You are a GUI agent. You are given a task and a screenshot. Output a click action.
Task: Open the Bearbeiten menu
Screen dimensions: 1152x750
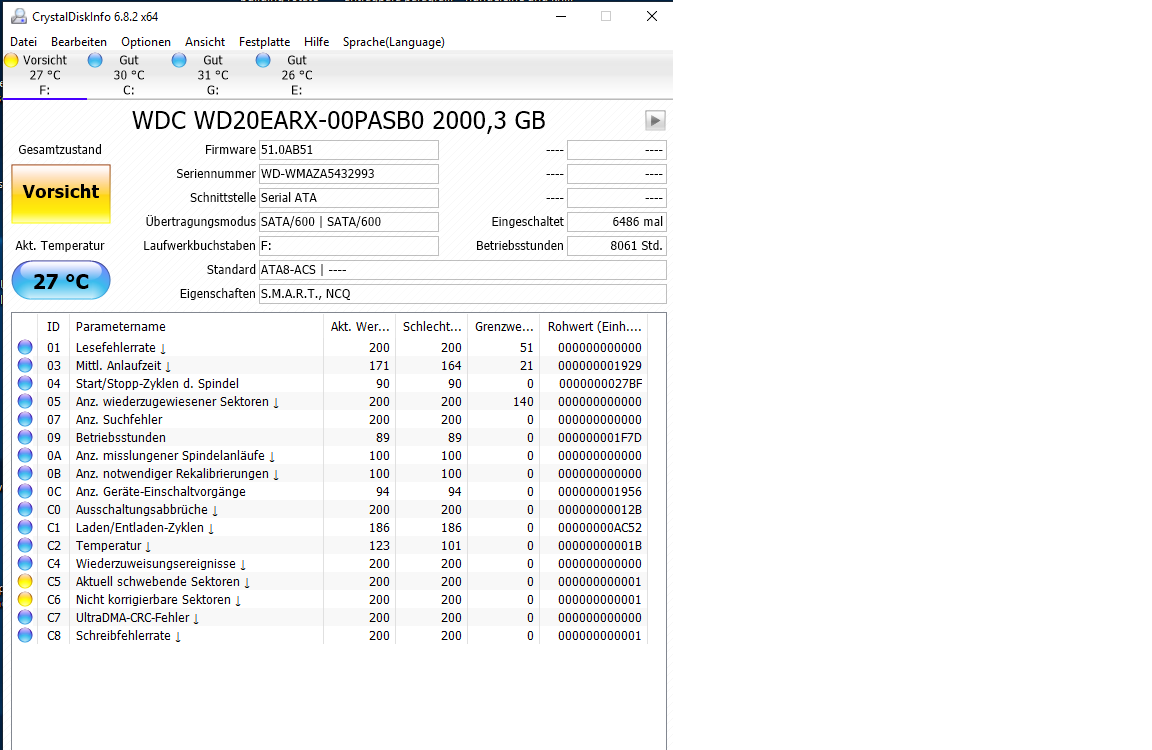(79, 42)
